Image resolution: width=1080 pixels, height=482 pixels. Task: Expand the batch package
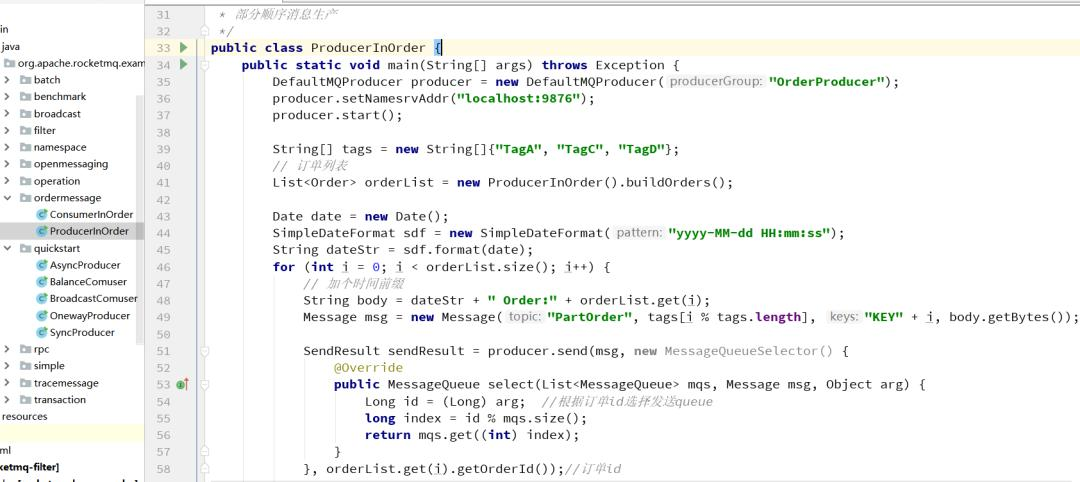pos(8,80)
